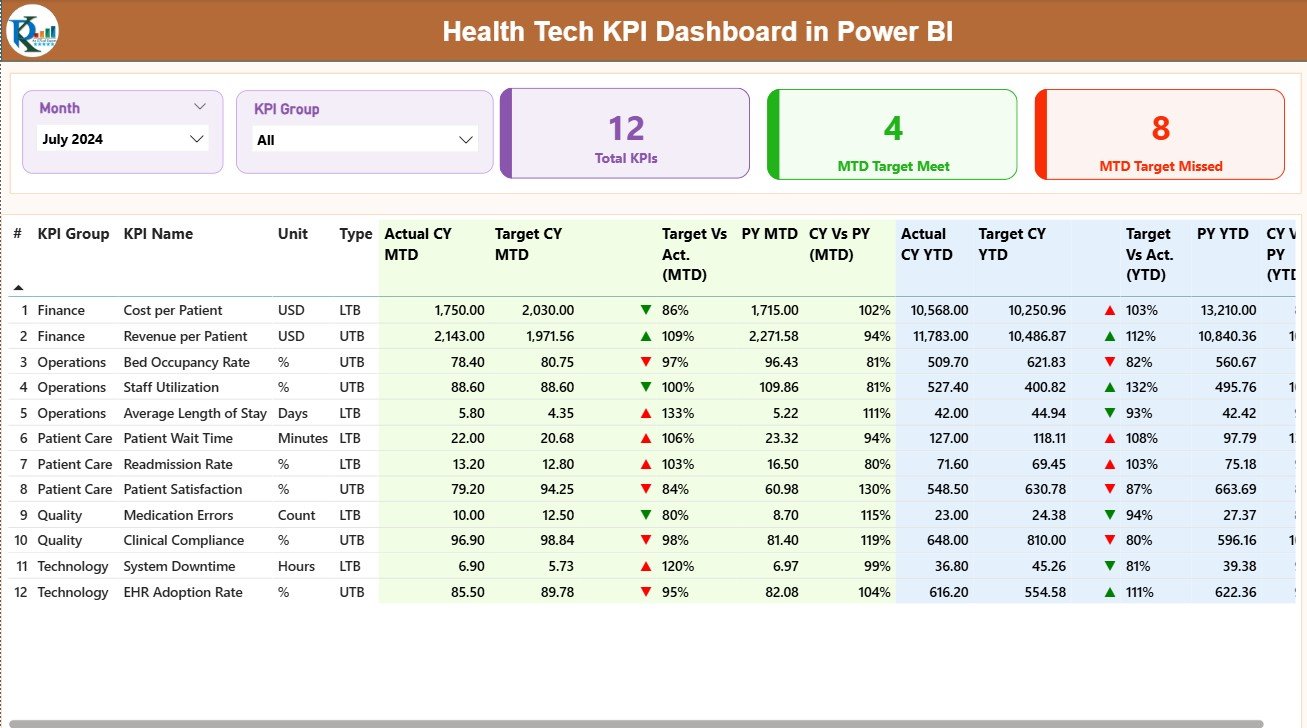Screen dimensions: 1307x728
Task: Click green up arrow for Staff Utilization YTD
Action: [1110, 387]
